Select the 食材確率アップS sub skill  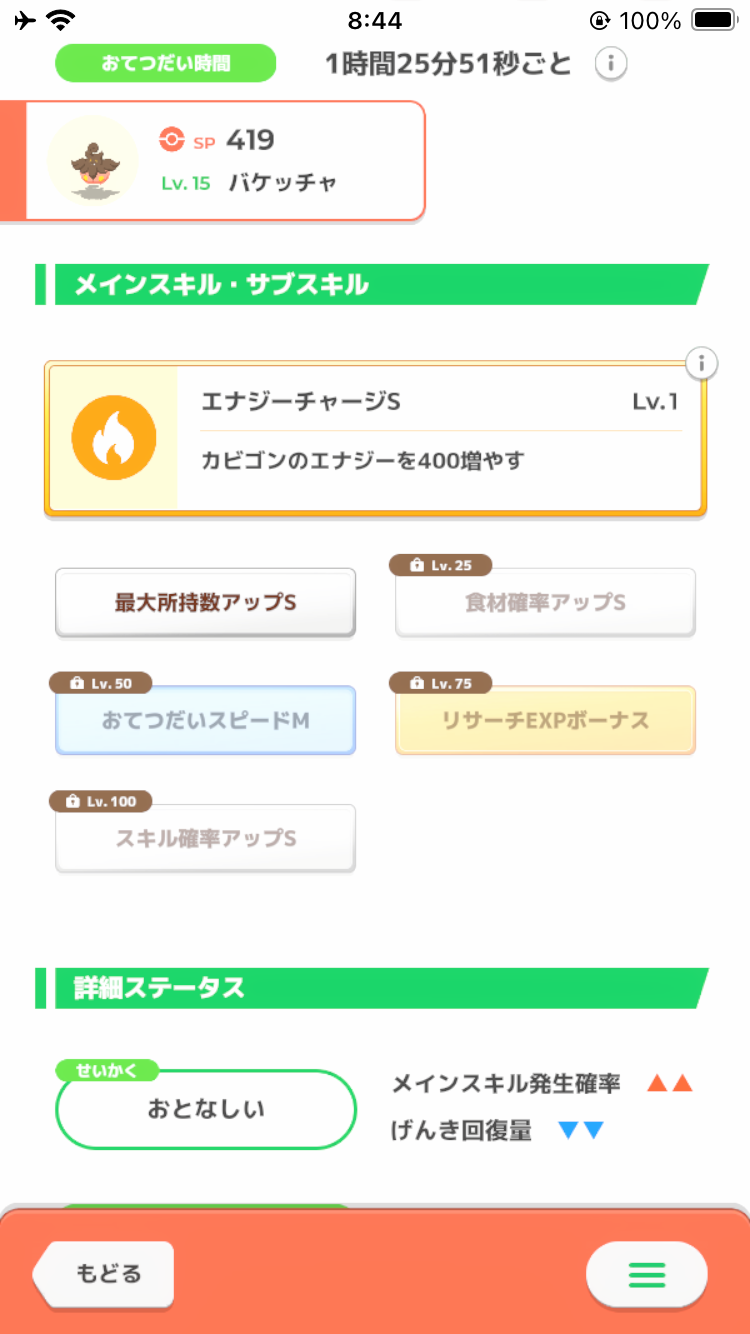click(x=545, y=604)
